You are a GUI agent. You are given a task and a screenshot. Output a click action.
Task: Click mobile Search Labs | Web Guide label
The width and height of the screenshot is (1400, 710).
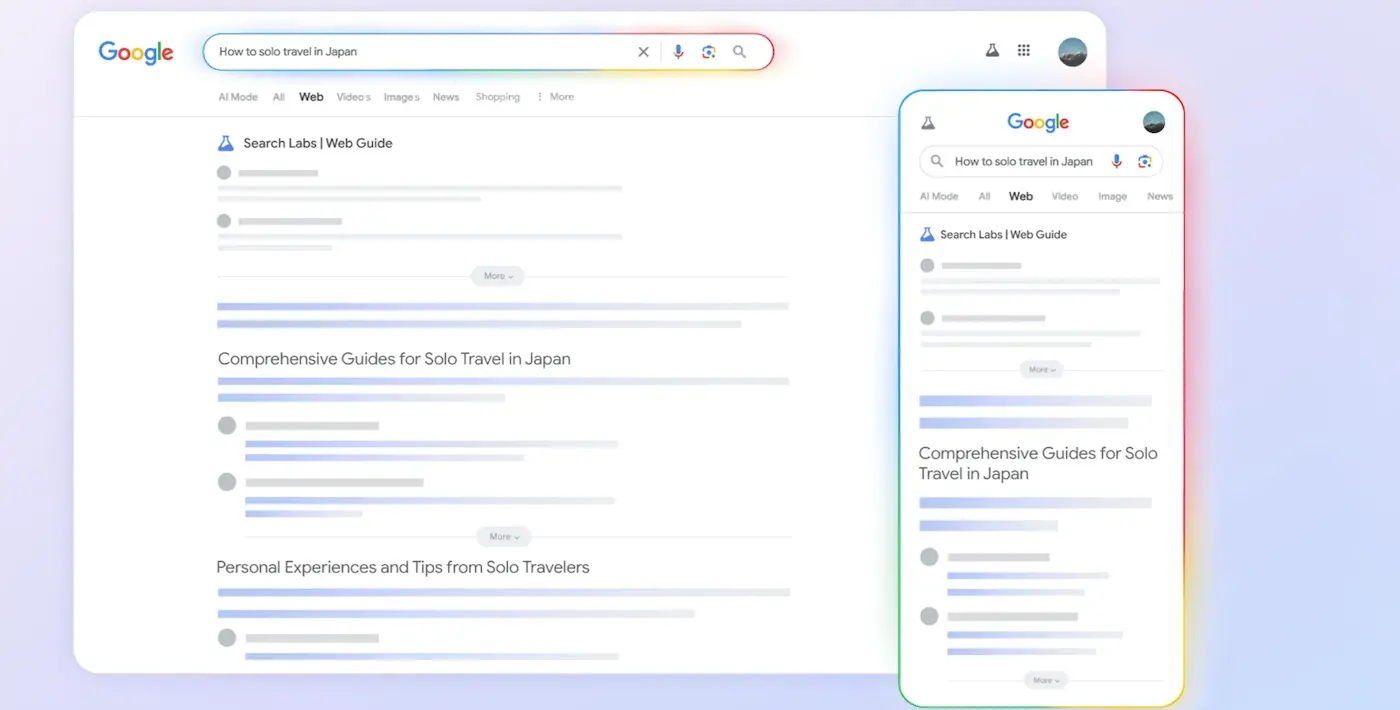(1003, 234)
